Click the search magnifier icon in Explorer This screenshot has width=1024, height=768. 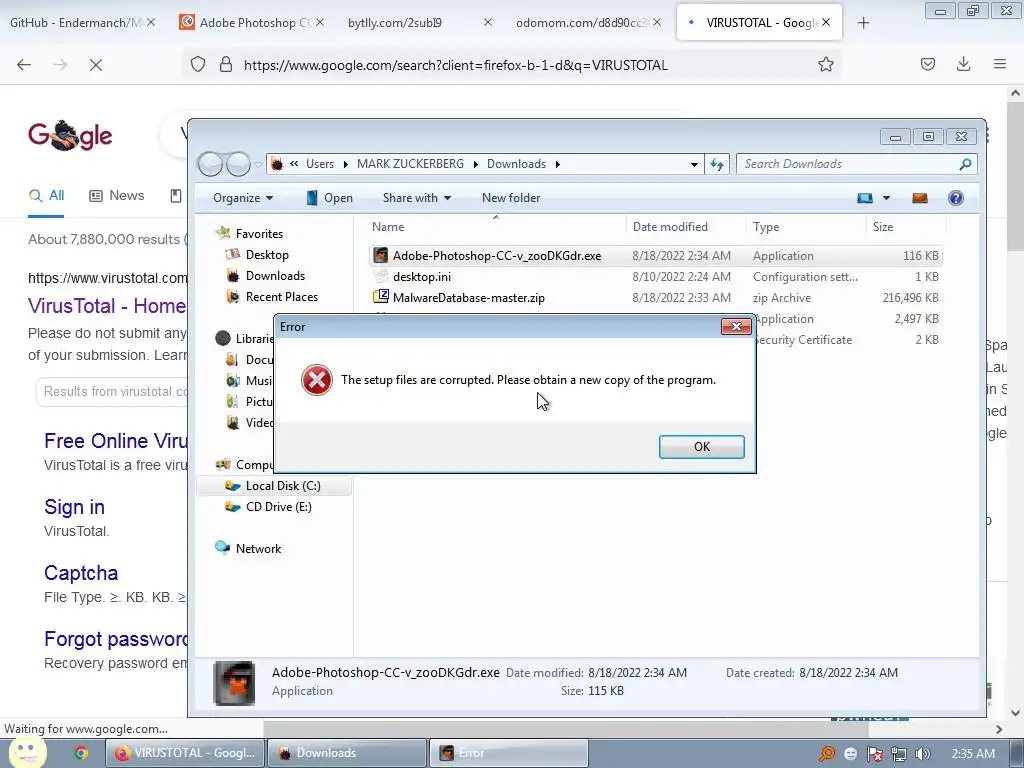965,164
